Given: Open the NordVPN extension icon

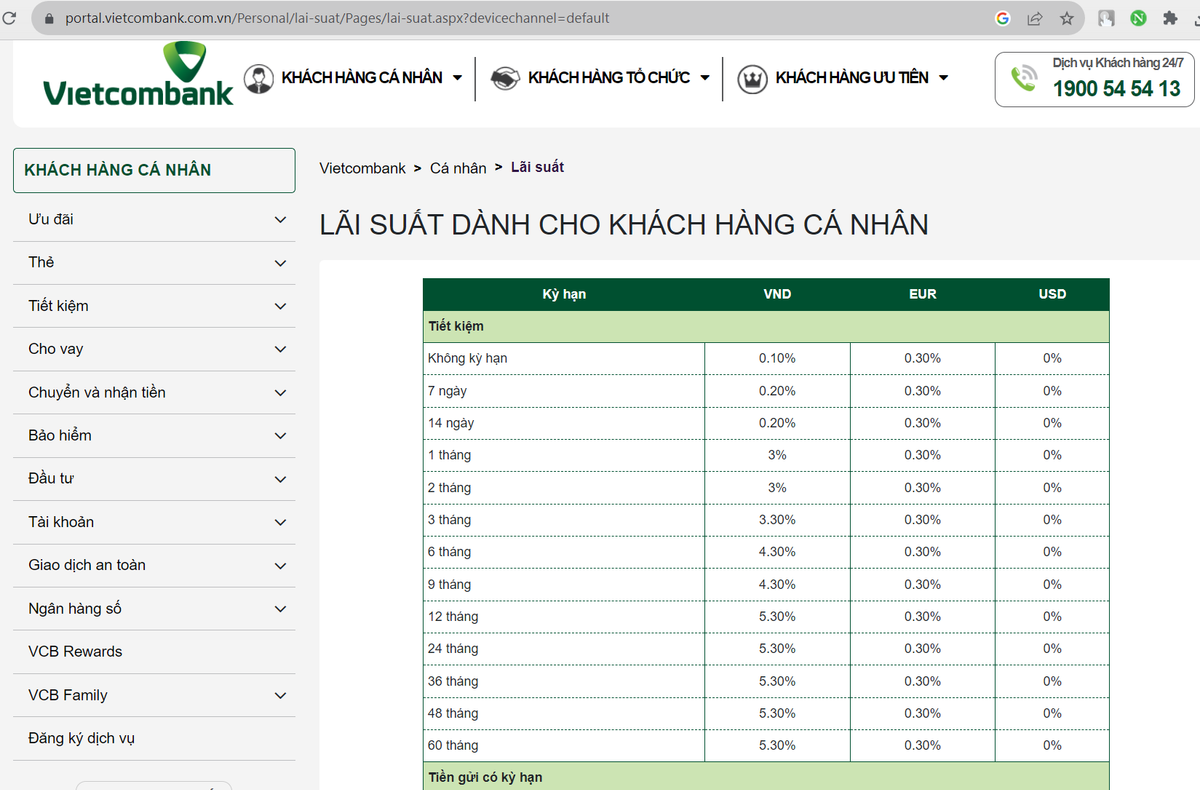Looking at the screenshot, I should (x=1138, y=17).
